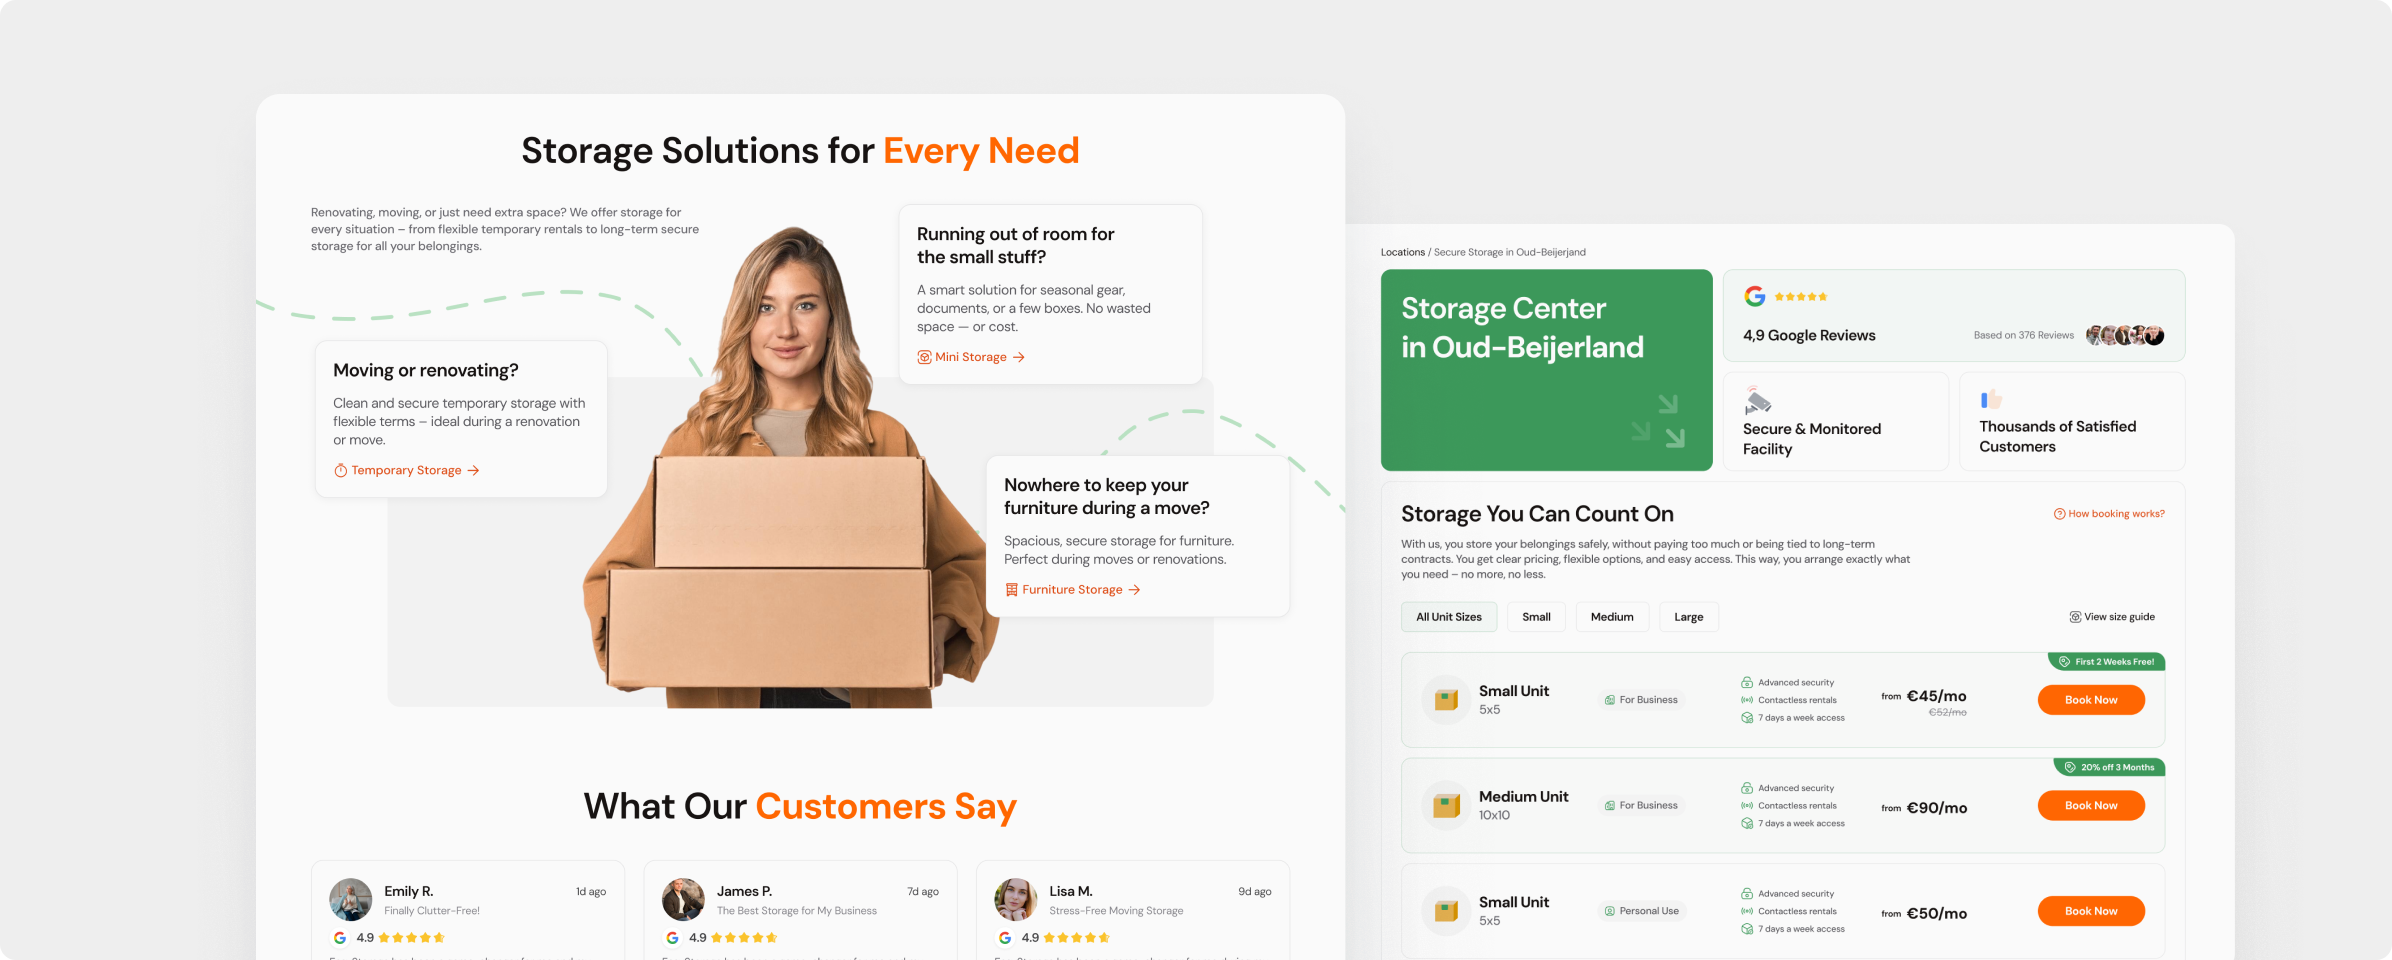The image size is (2392, 960).
Task: Click 'Based on 376 Reviews' text
Action: 2023,336
